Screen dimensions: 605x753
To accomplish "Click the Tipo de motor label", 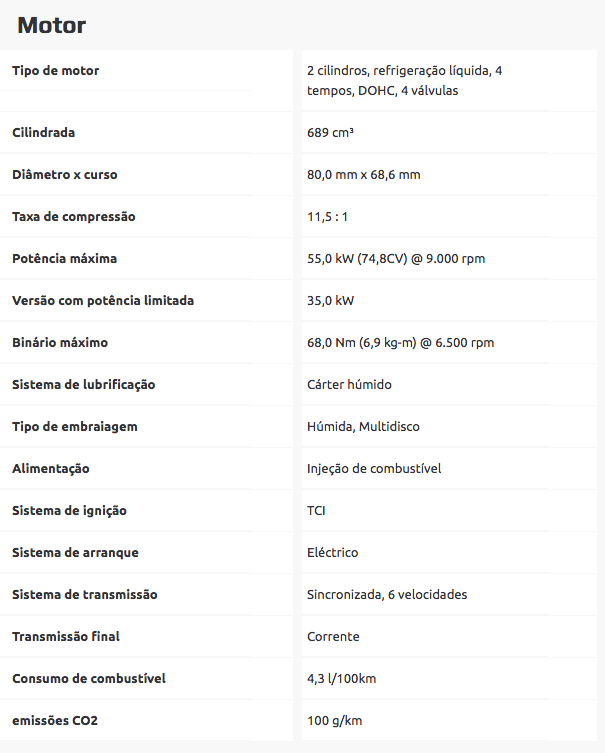I will (56, 71).
